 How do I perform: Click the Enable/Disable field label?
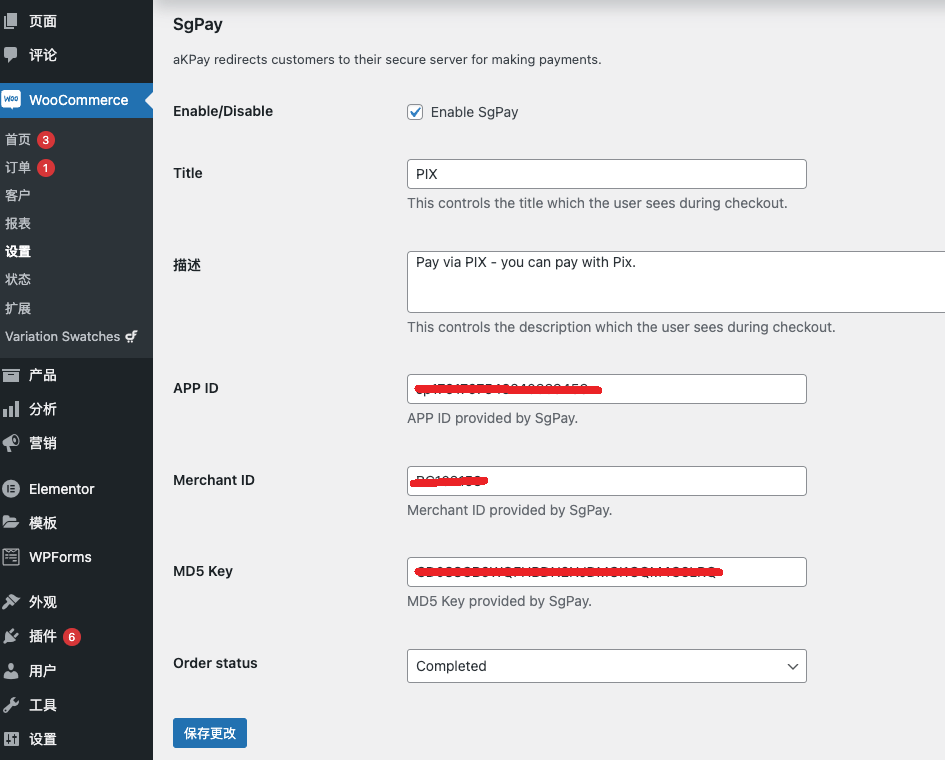(223, 111)
